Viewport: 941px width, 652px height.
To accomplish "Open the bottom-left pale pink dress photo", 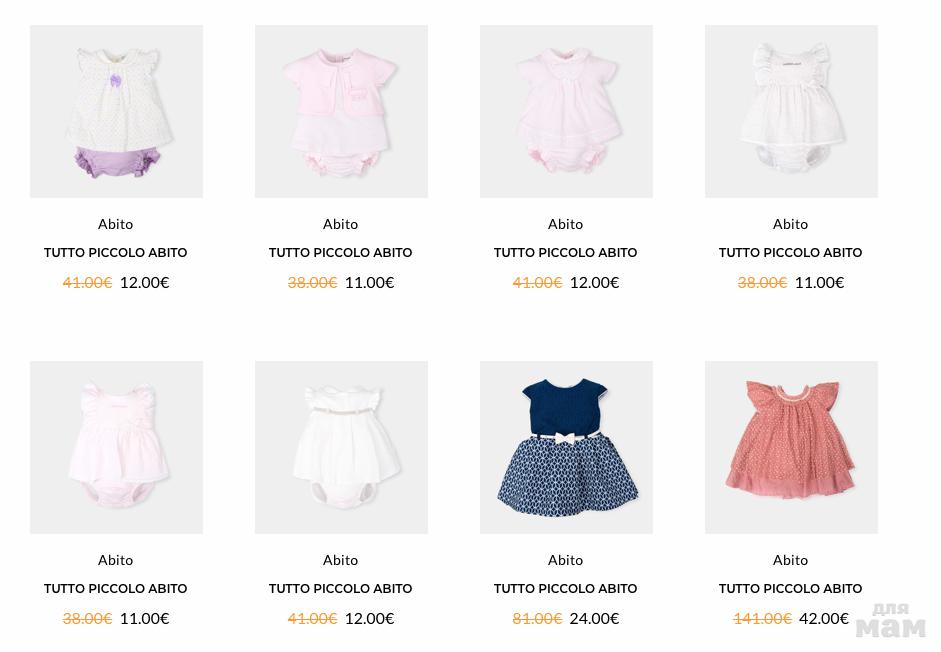I will pos(116,447).
